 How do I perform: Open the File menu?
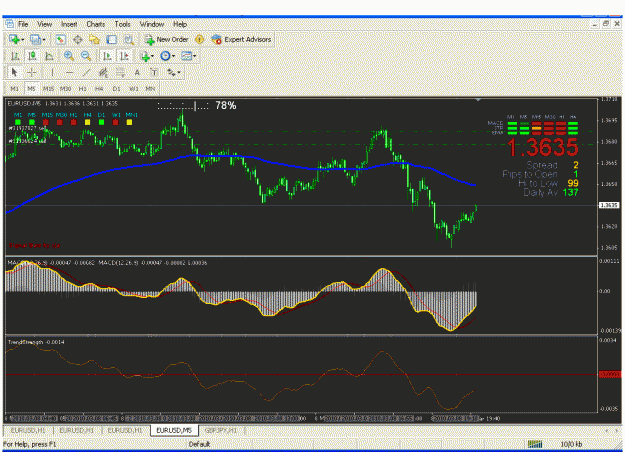point(23,24)
